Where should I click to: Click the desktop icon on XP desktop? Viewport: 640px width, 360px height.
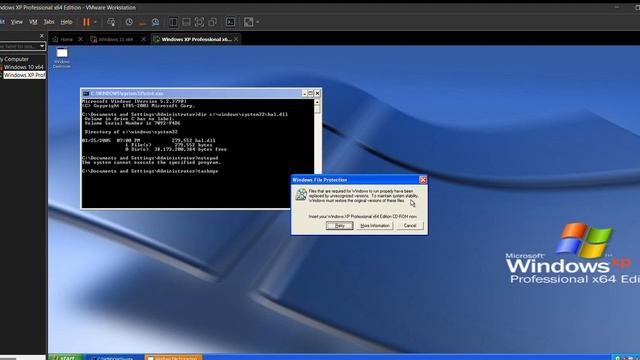(x=62, y=58)
